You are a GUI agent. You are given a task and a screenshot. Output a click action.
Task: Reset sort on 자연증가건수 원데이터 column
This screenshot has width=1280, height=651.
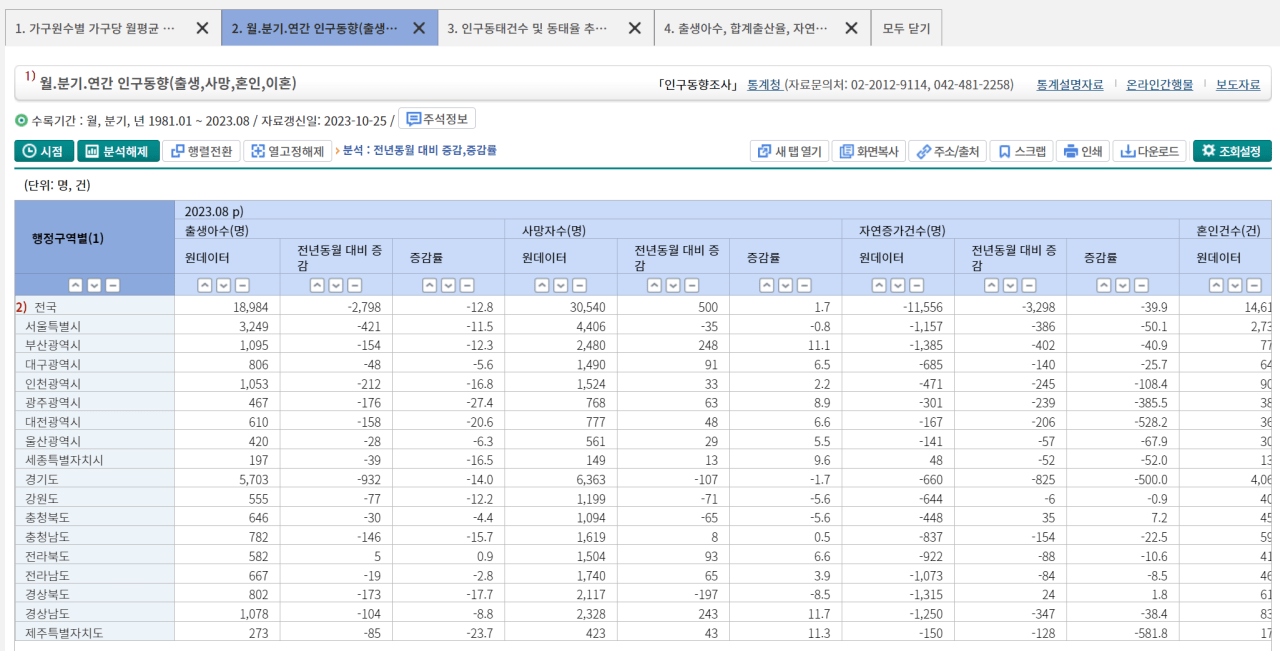pos(917,285)
